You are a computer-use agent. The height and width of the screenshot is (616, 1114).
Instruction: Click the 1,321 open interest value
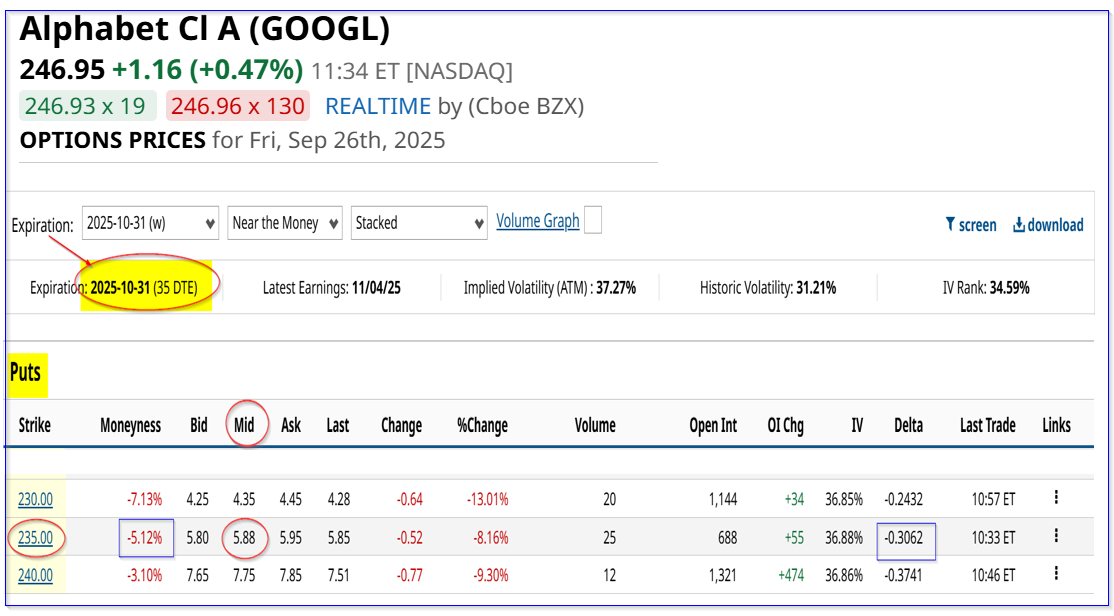[x=723, y=576]
